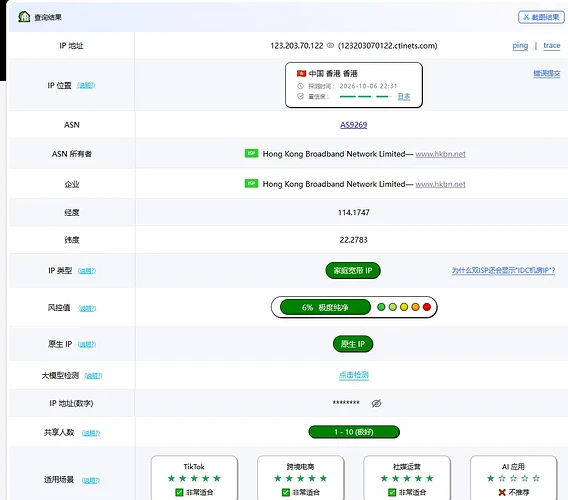
Task: Click 点击检测 to run model detection
Action: (354, 375)
